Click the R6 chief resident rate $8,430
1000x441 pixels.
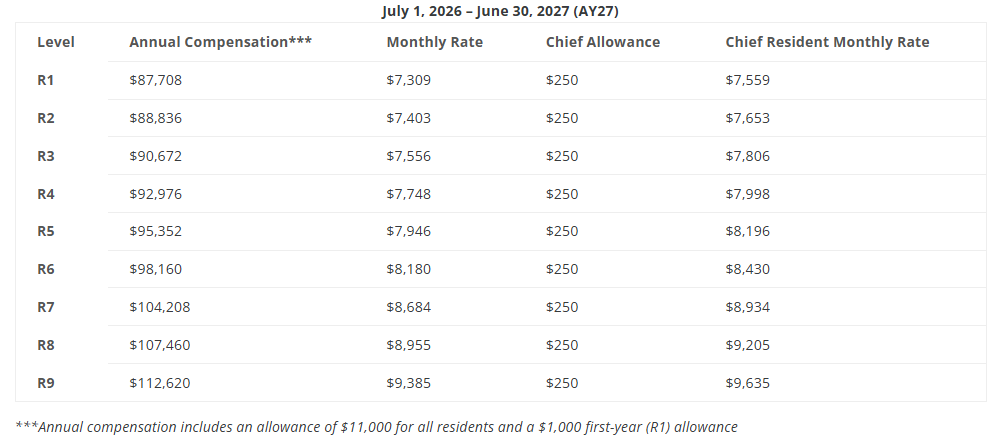point(748,269)
